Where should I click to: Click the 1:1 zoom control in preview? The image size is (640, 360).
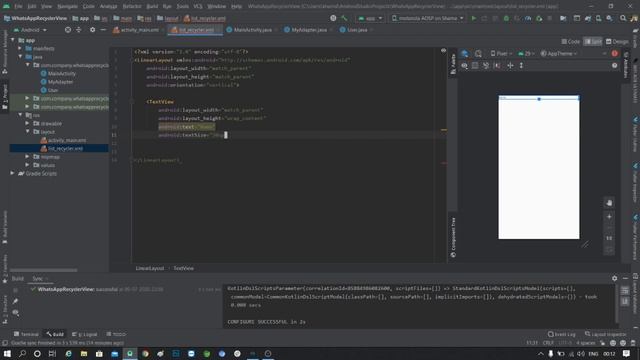point(609,238)
